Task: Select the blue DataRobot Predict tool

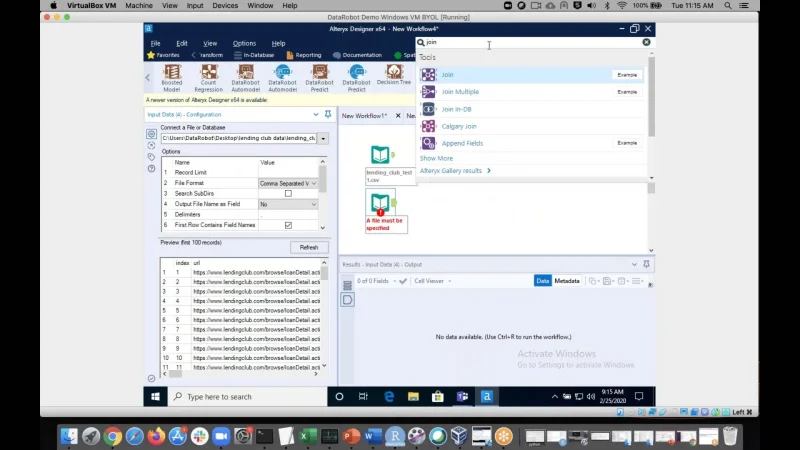Action: [357, 72]
